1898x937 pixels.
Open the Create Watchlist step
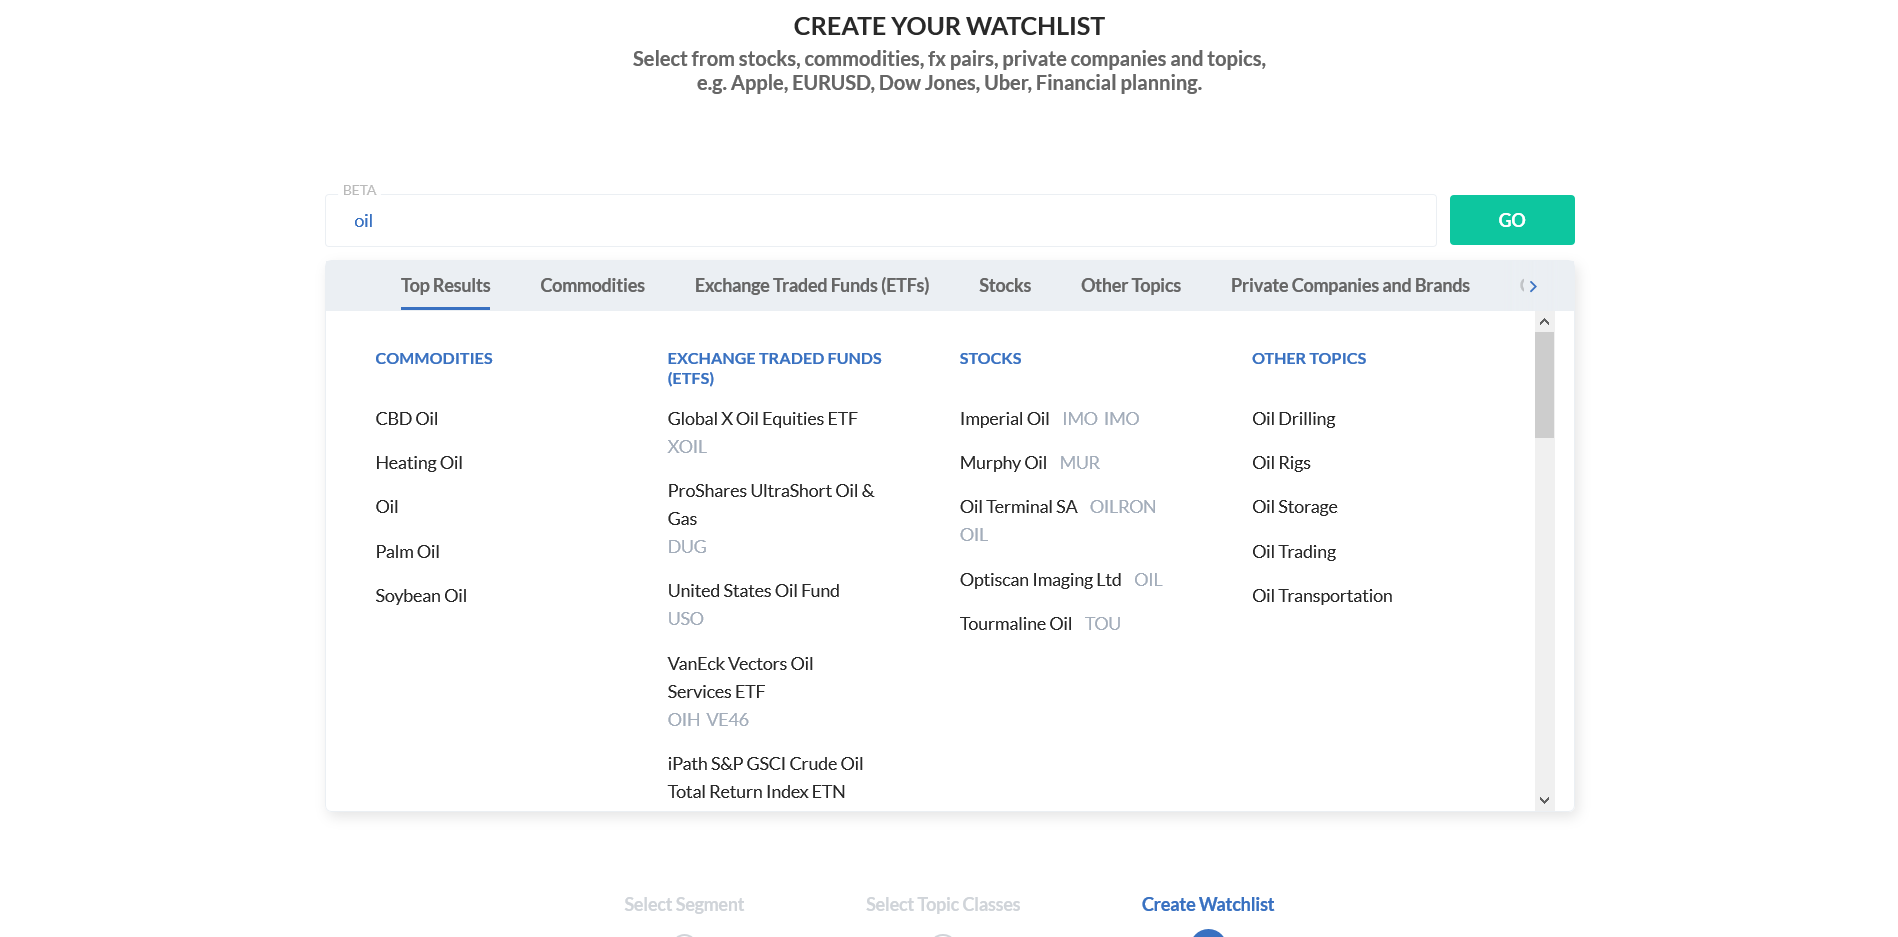pos(1207,905)
